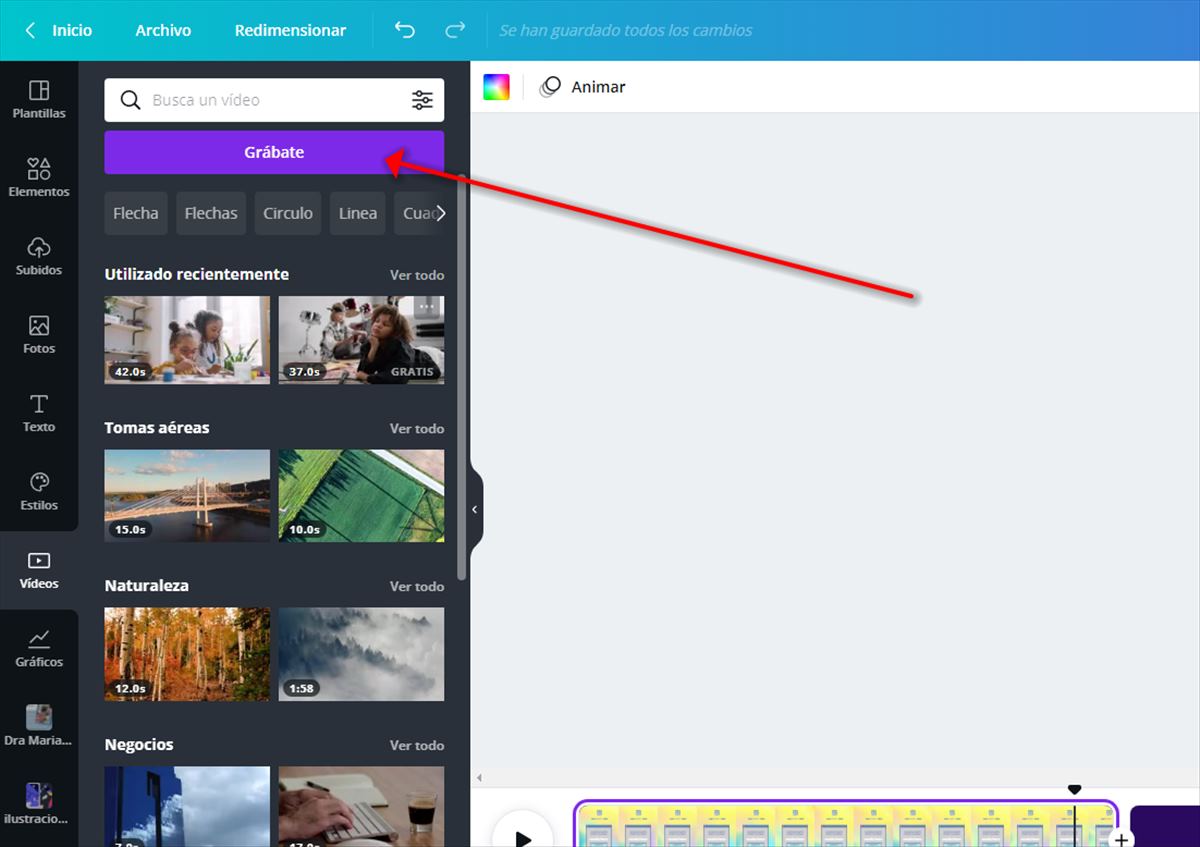Open the rainbow background color picker

496,87
